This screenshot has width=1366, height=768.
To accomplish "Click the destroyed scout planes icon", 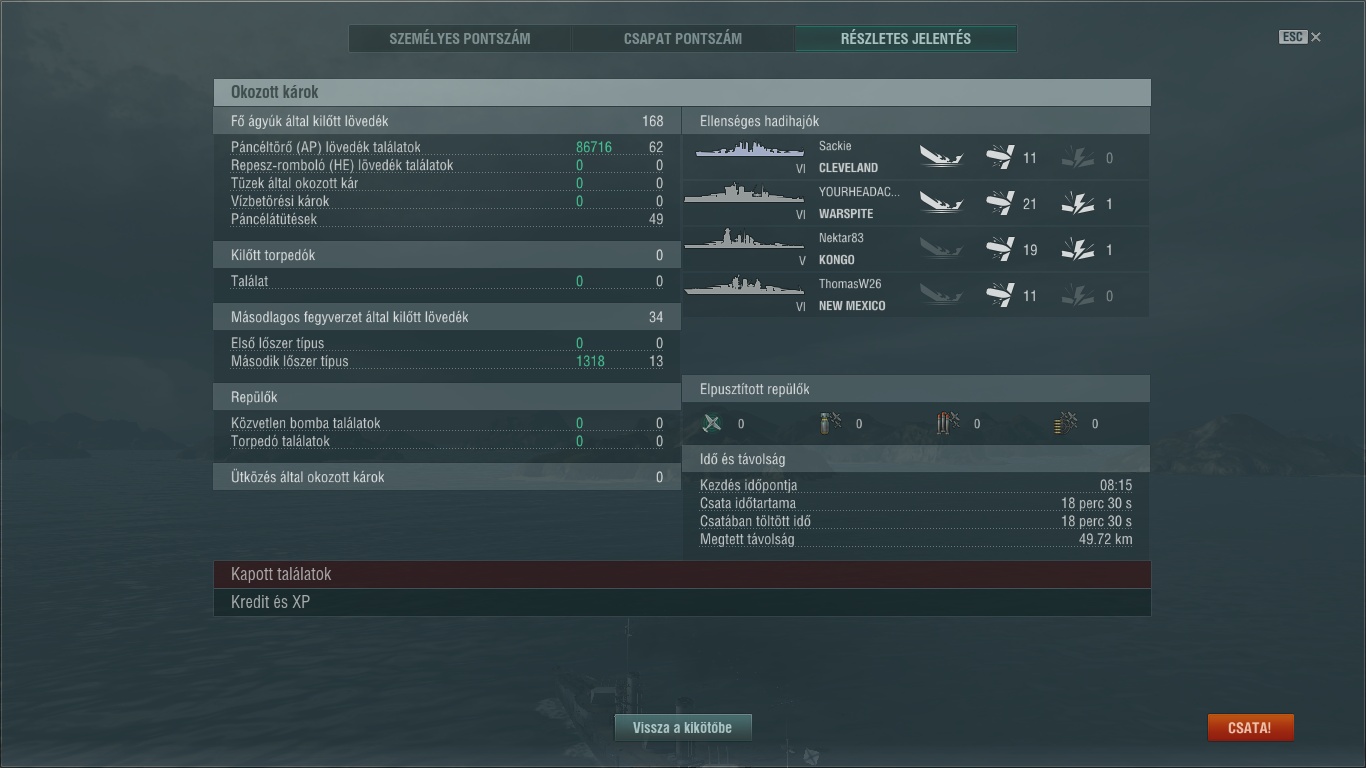I will pos(1065,424).
